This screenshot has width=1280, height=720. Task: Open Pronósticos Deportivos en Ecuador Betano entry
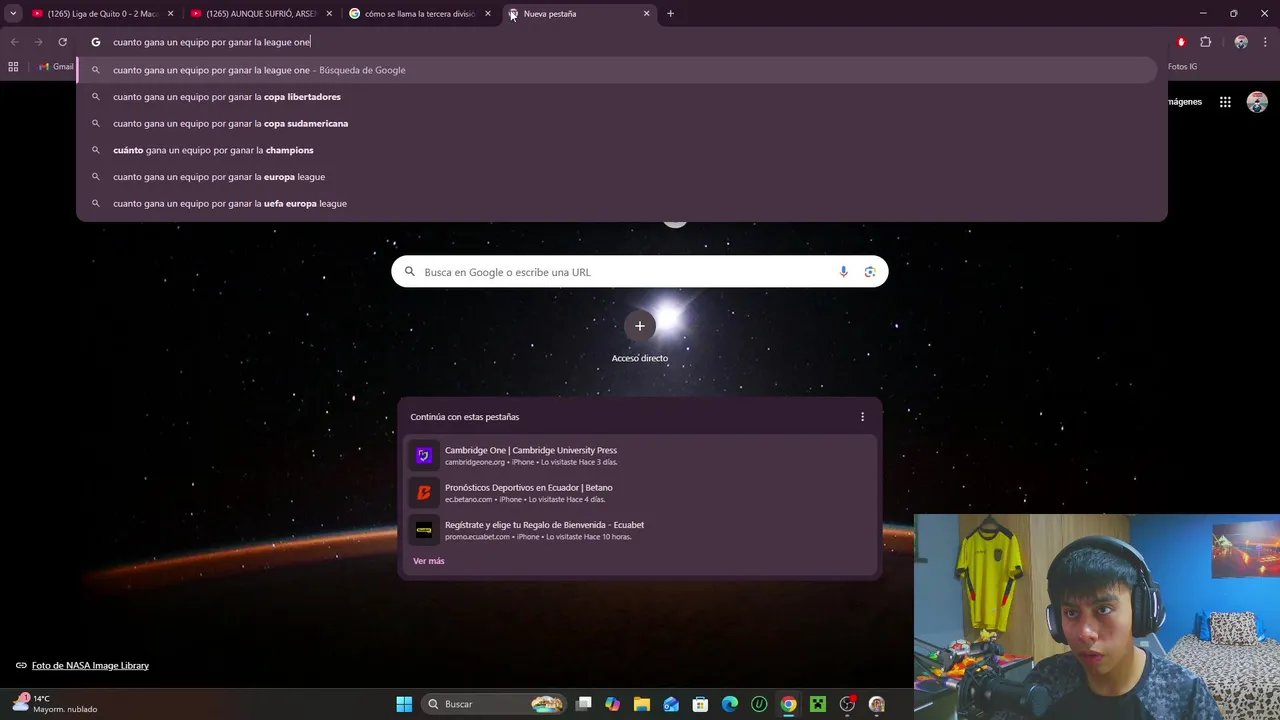640,493
